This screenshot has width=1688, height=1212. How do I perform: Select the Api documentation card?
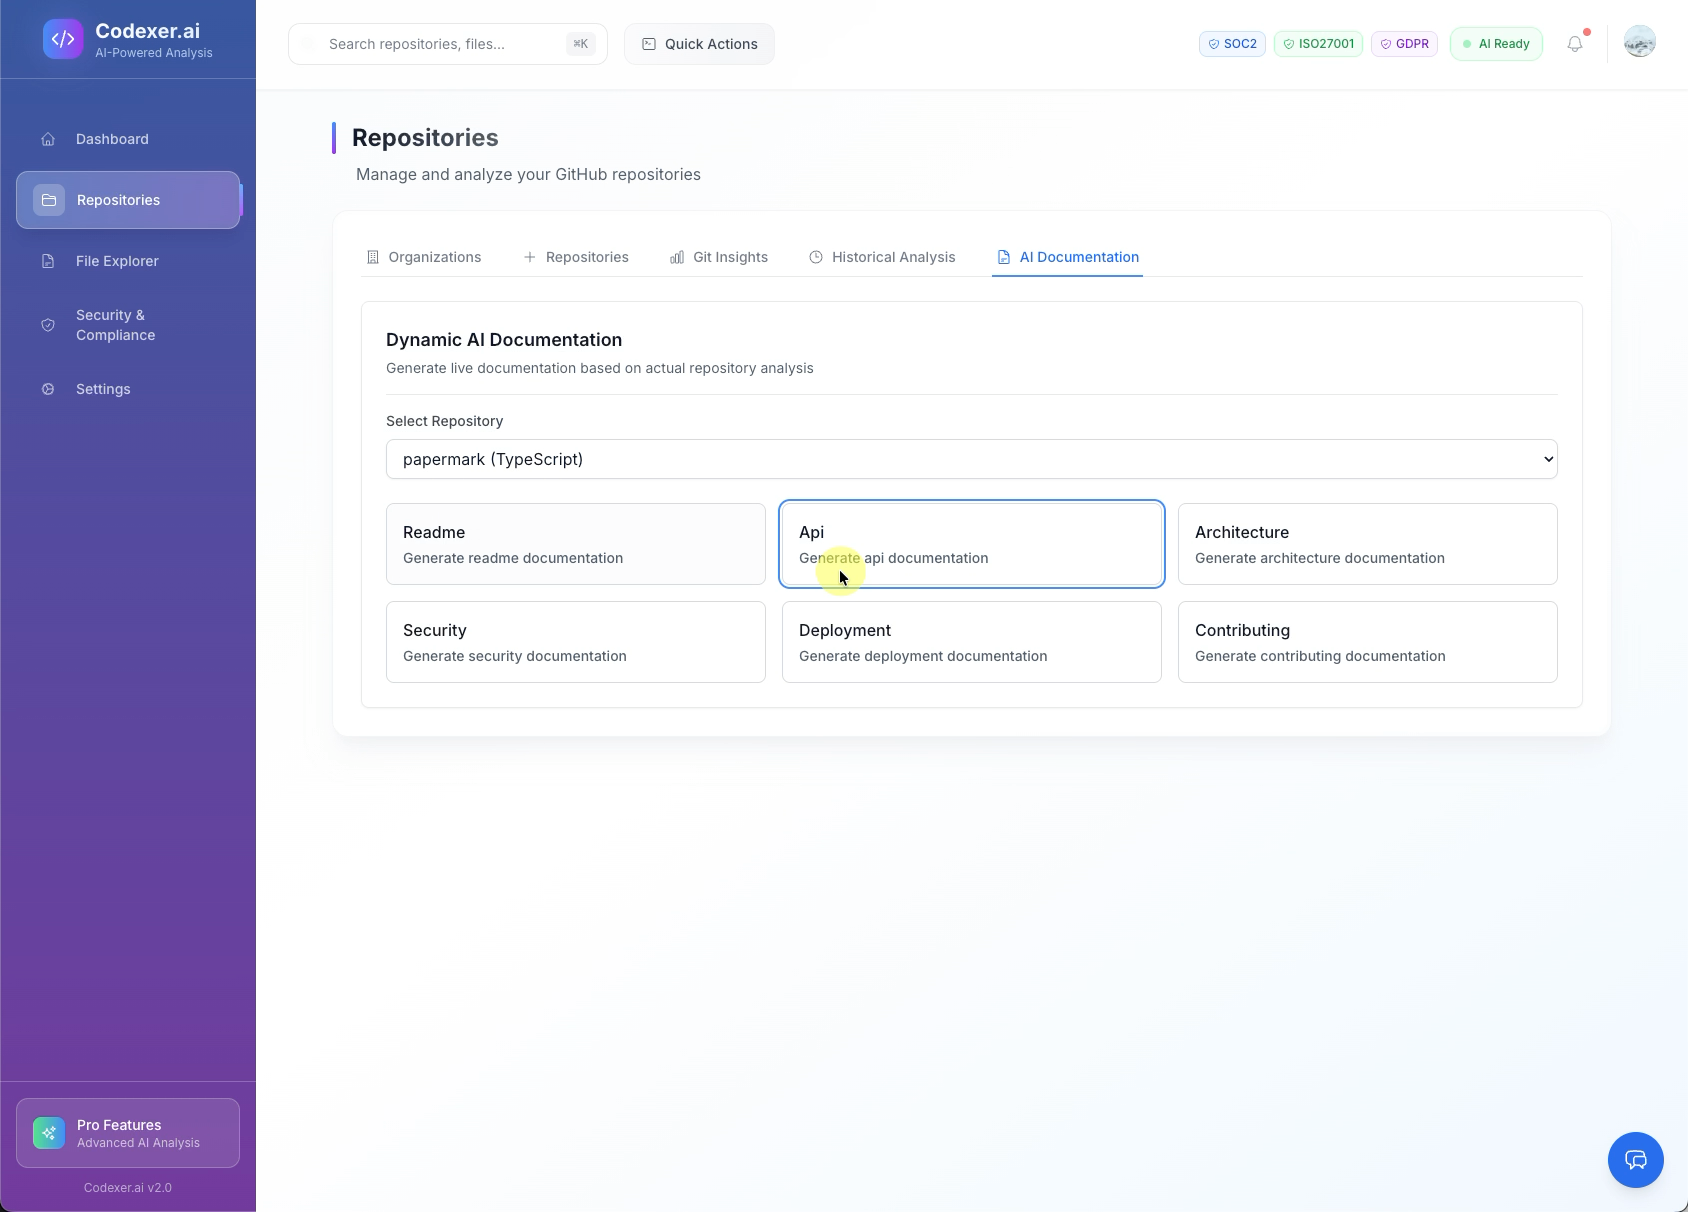(x=970, y=543)
